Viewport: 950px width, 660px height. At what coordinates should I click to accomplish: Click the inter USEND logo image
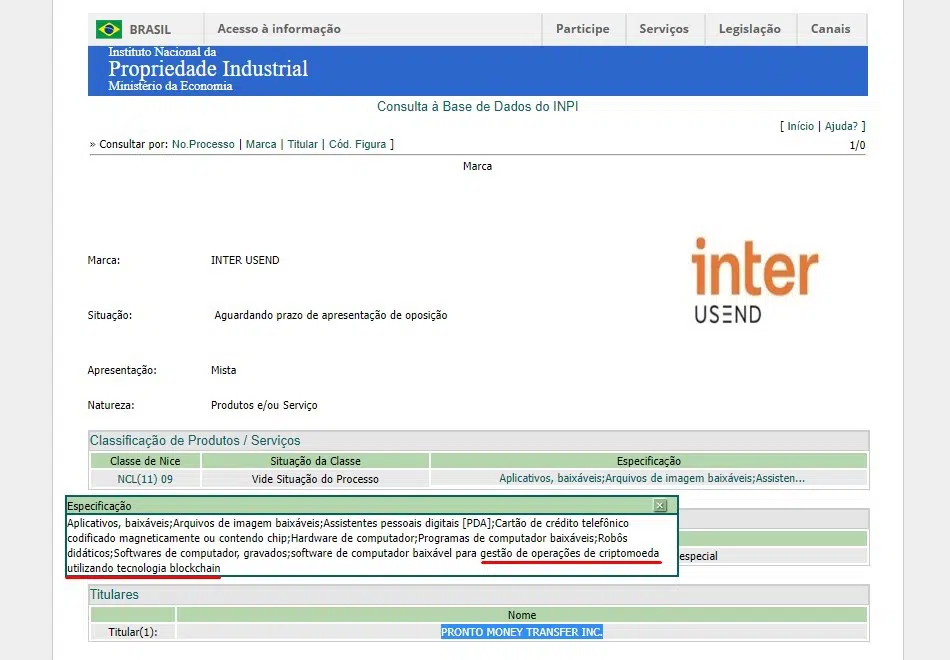pyautogui.click(x=754, y=280)
